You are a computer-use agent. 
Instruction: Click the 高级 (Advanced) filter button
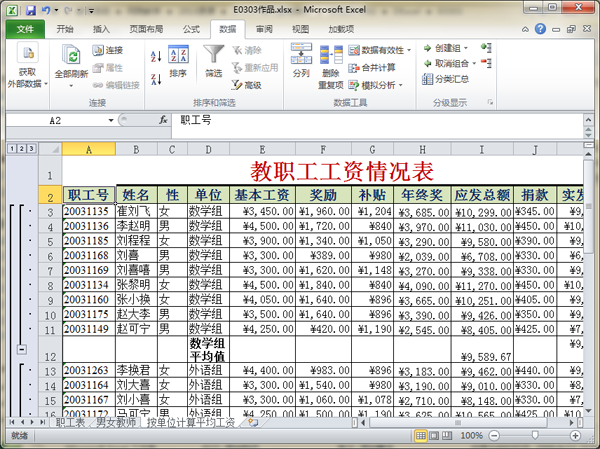[246, 85]
